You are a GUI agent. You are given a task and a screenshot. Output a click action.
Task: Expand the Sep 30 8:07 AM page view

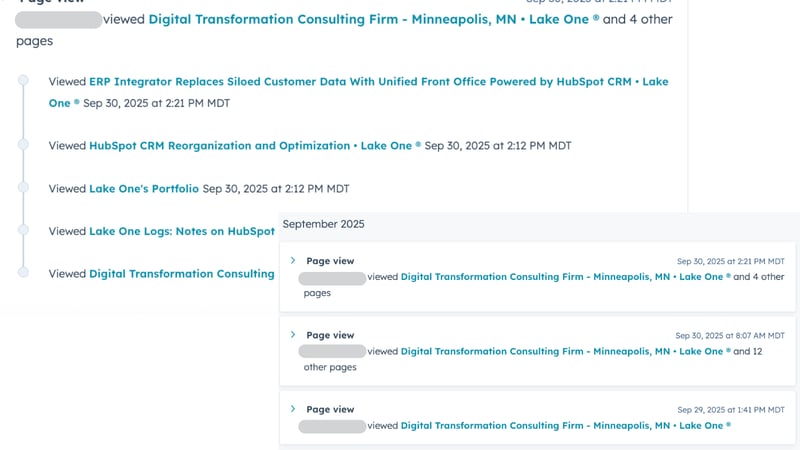tap(293, 335)
